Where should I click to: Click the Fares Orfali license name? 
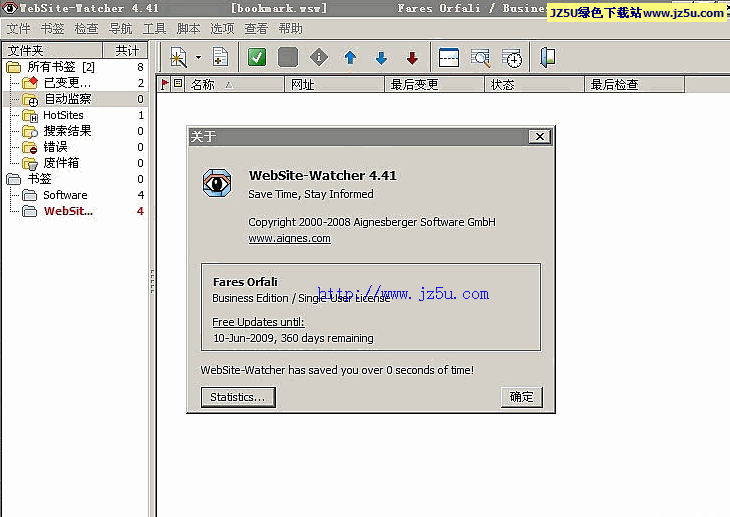tap(245, 282)
